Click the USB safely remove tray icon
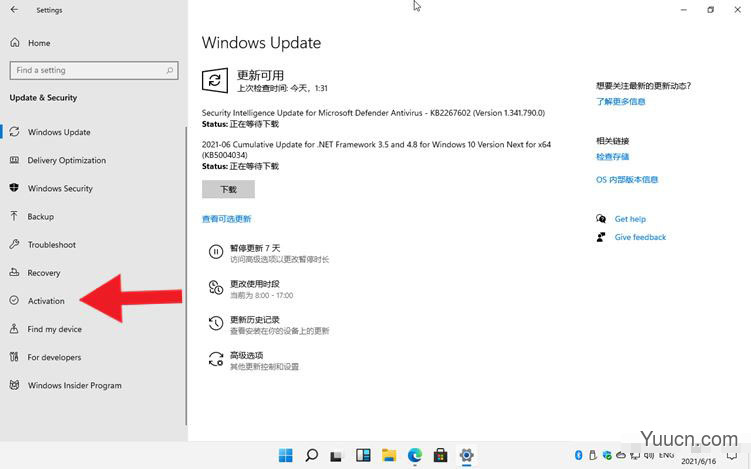This screenshot has height=469, width=751. [592, 455]
